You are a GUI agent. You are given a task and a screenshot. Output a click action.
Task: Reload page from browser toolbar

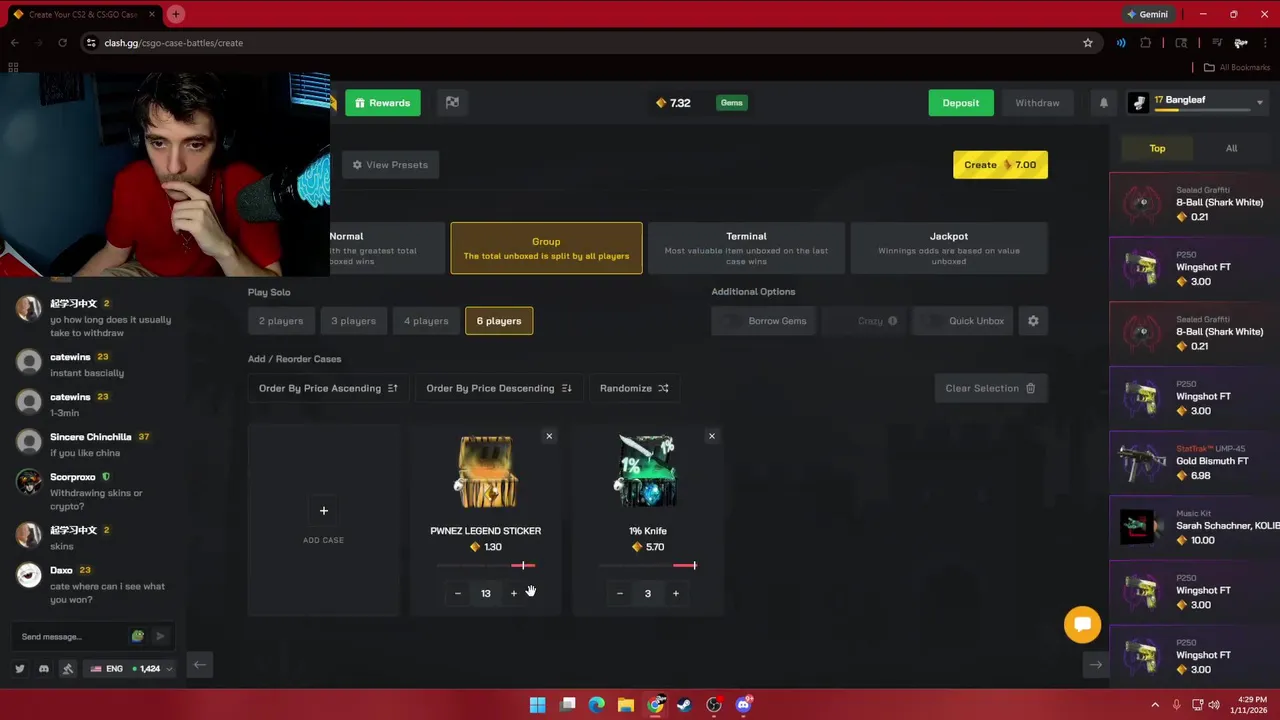[62, 43]
